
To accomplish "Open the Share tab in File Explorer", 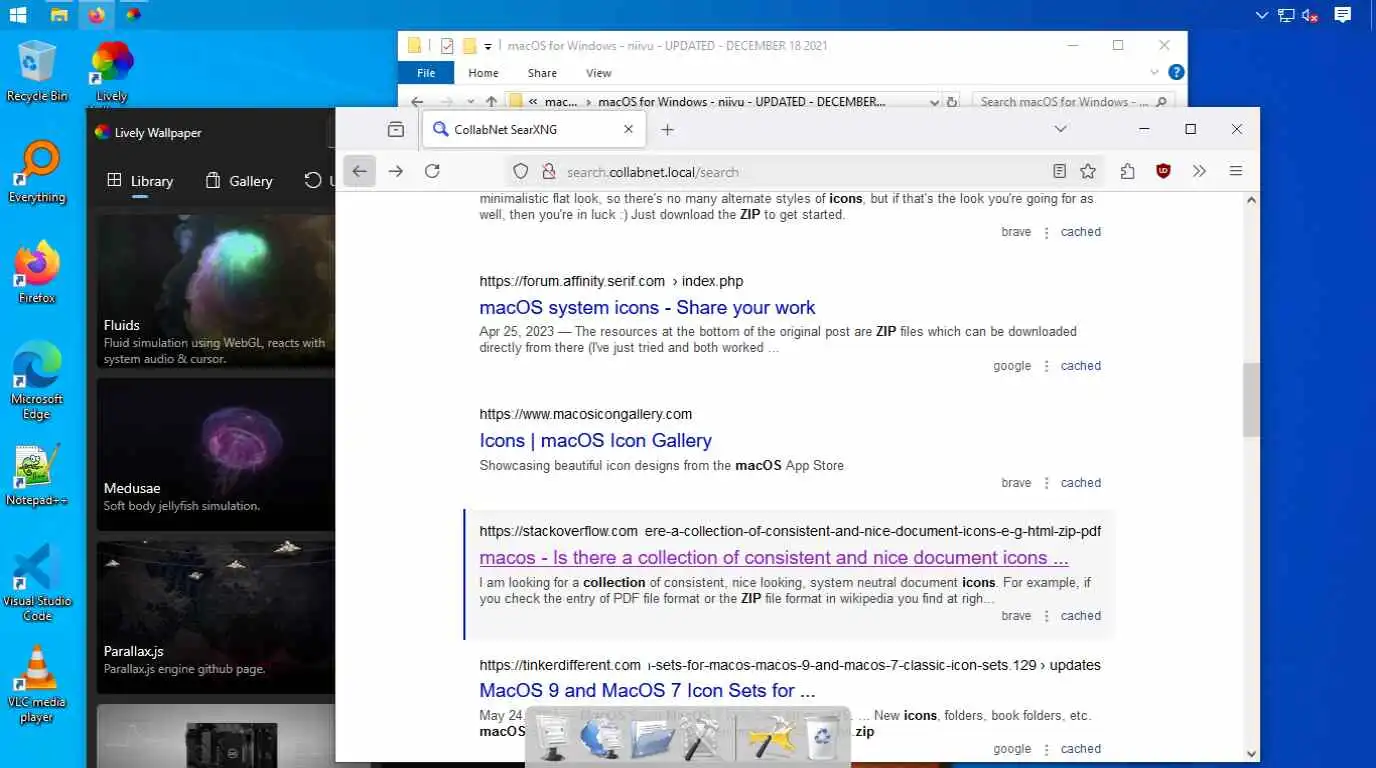I will 542,73.
